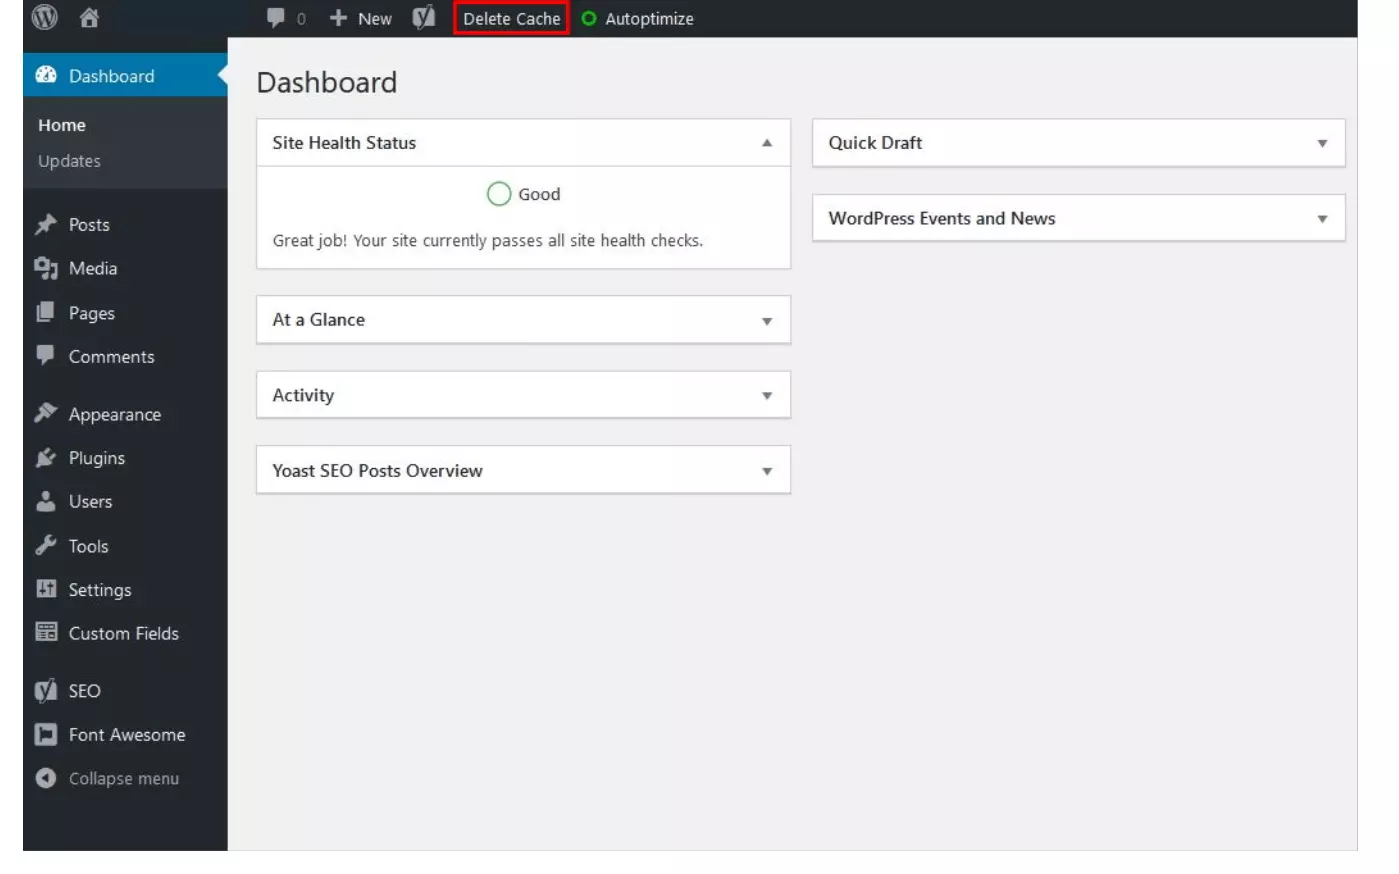Click the Dashboard gauge icon in sidebar
Viewport: 1399px width, 874px height.
coord(46,75)
